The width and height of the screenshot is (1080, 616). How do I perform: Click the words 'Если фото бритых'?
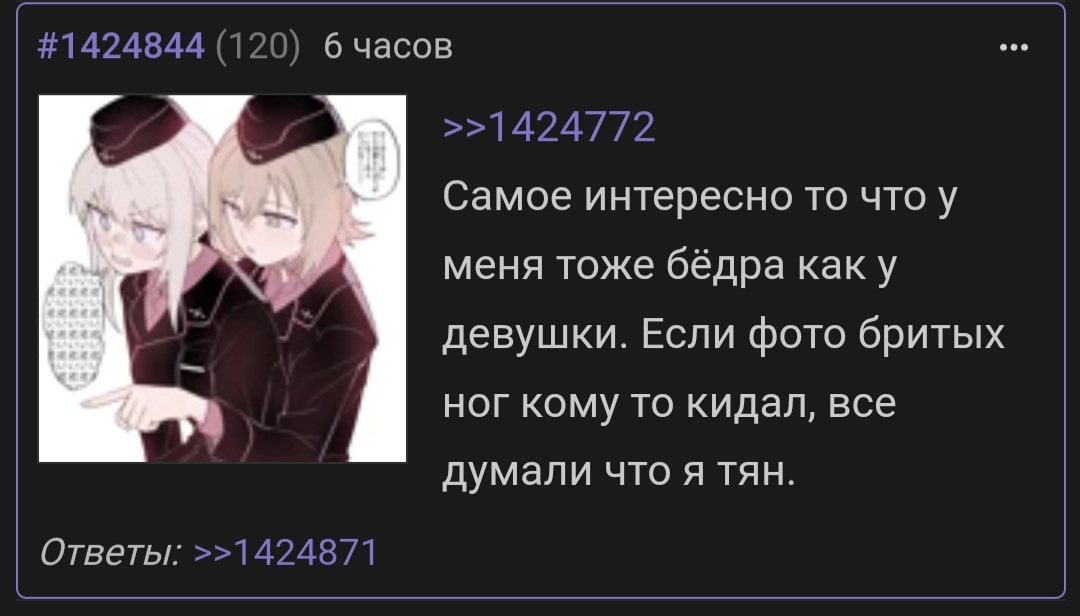pos(823,335)
